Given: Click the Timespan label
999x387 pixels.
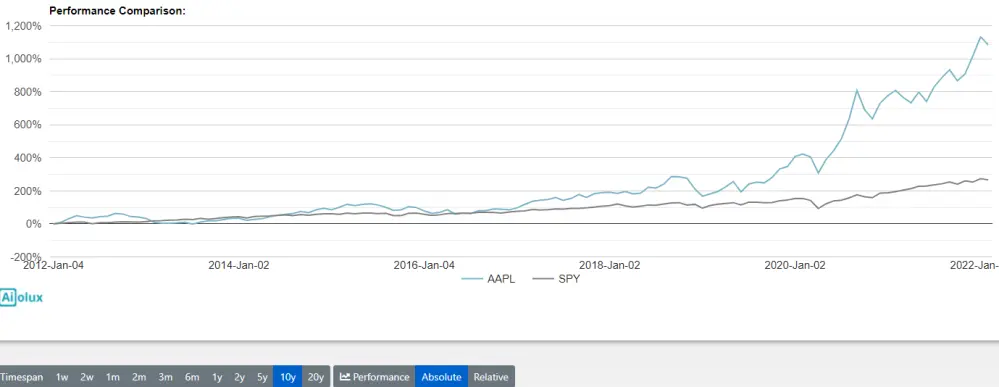Looking at the screenshot, I should click(x=22, y=377).
